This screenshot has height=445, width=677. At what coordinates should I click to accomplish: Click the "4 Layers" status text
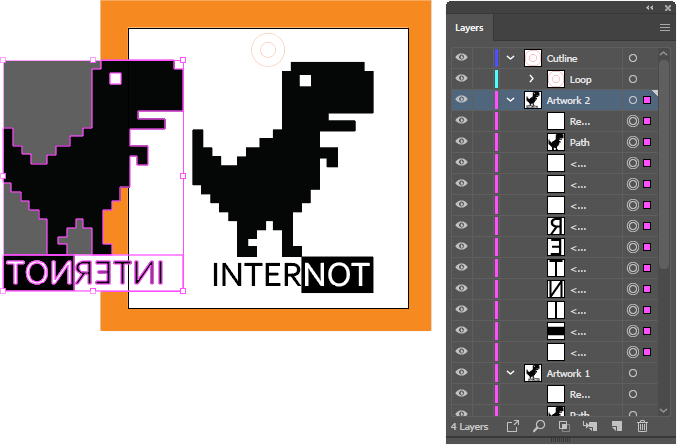pyautogui.click(x=469, y=427)
